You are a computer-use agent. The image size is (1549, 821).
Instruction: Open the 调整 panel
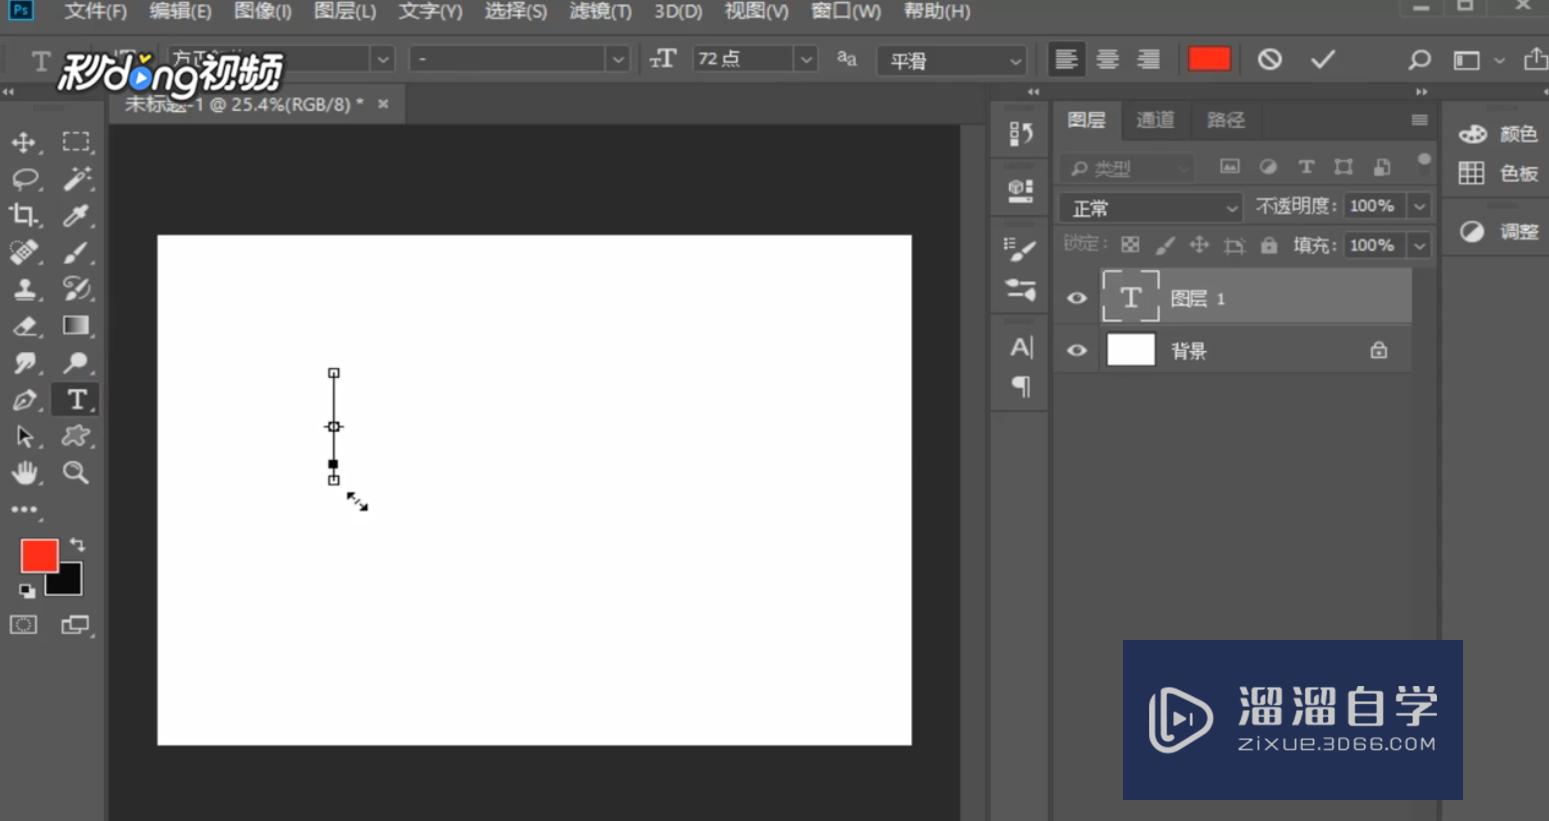pyautogui.click(x=1498, y=231)
